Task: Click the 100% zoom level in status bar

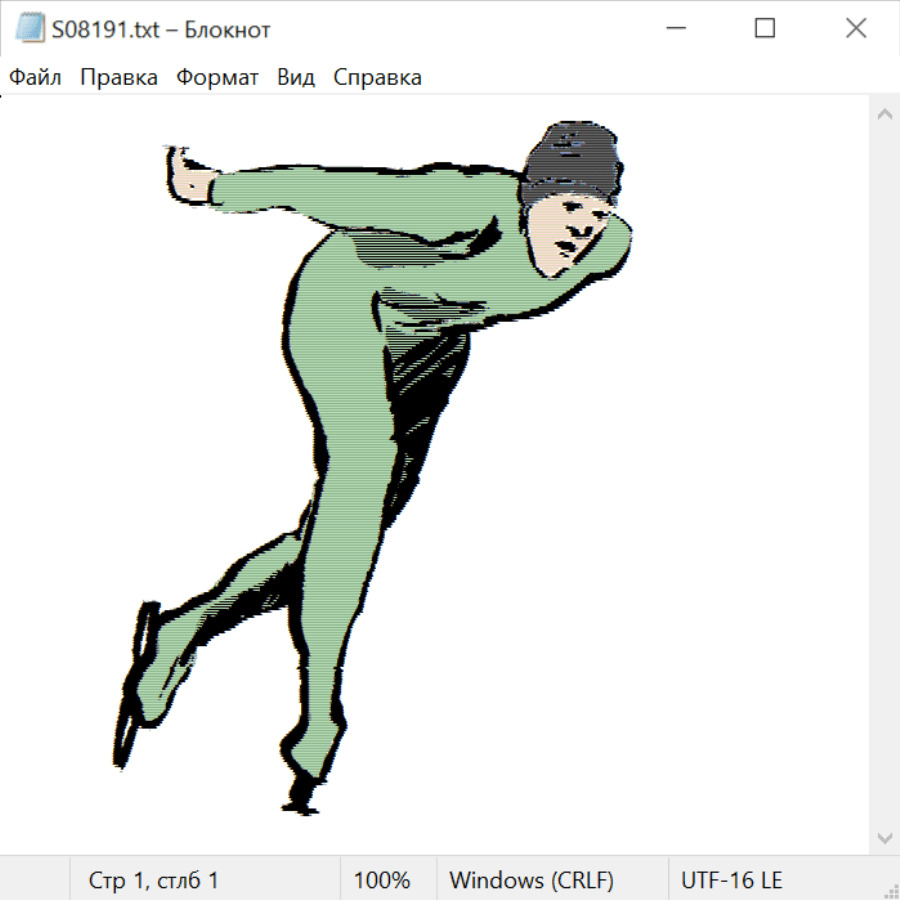Action: pyautogui.click(x=382, y=881)
